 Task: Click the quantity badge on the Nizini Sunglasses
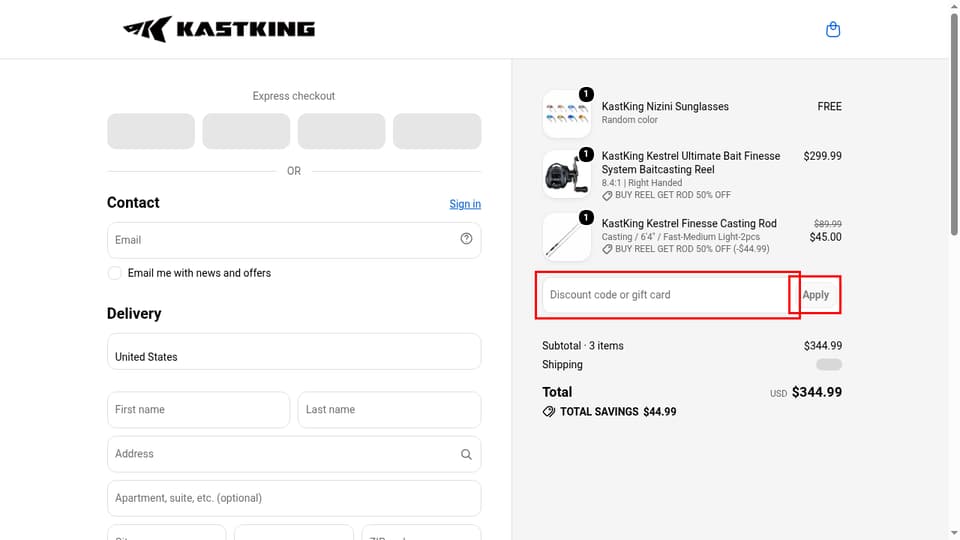pos(586,94)
